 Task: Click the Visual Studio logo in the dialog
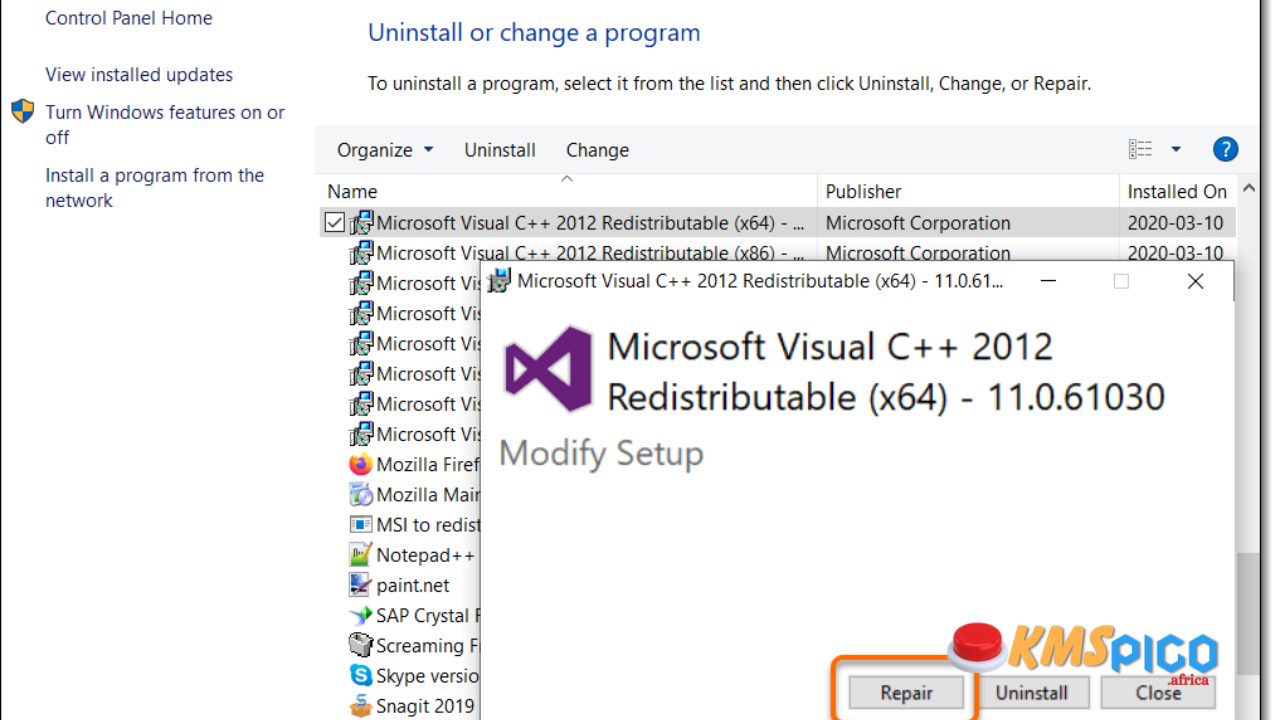[548, 369]
